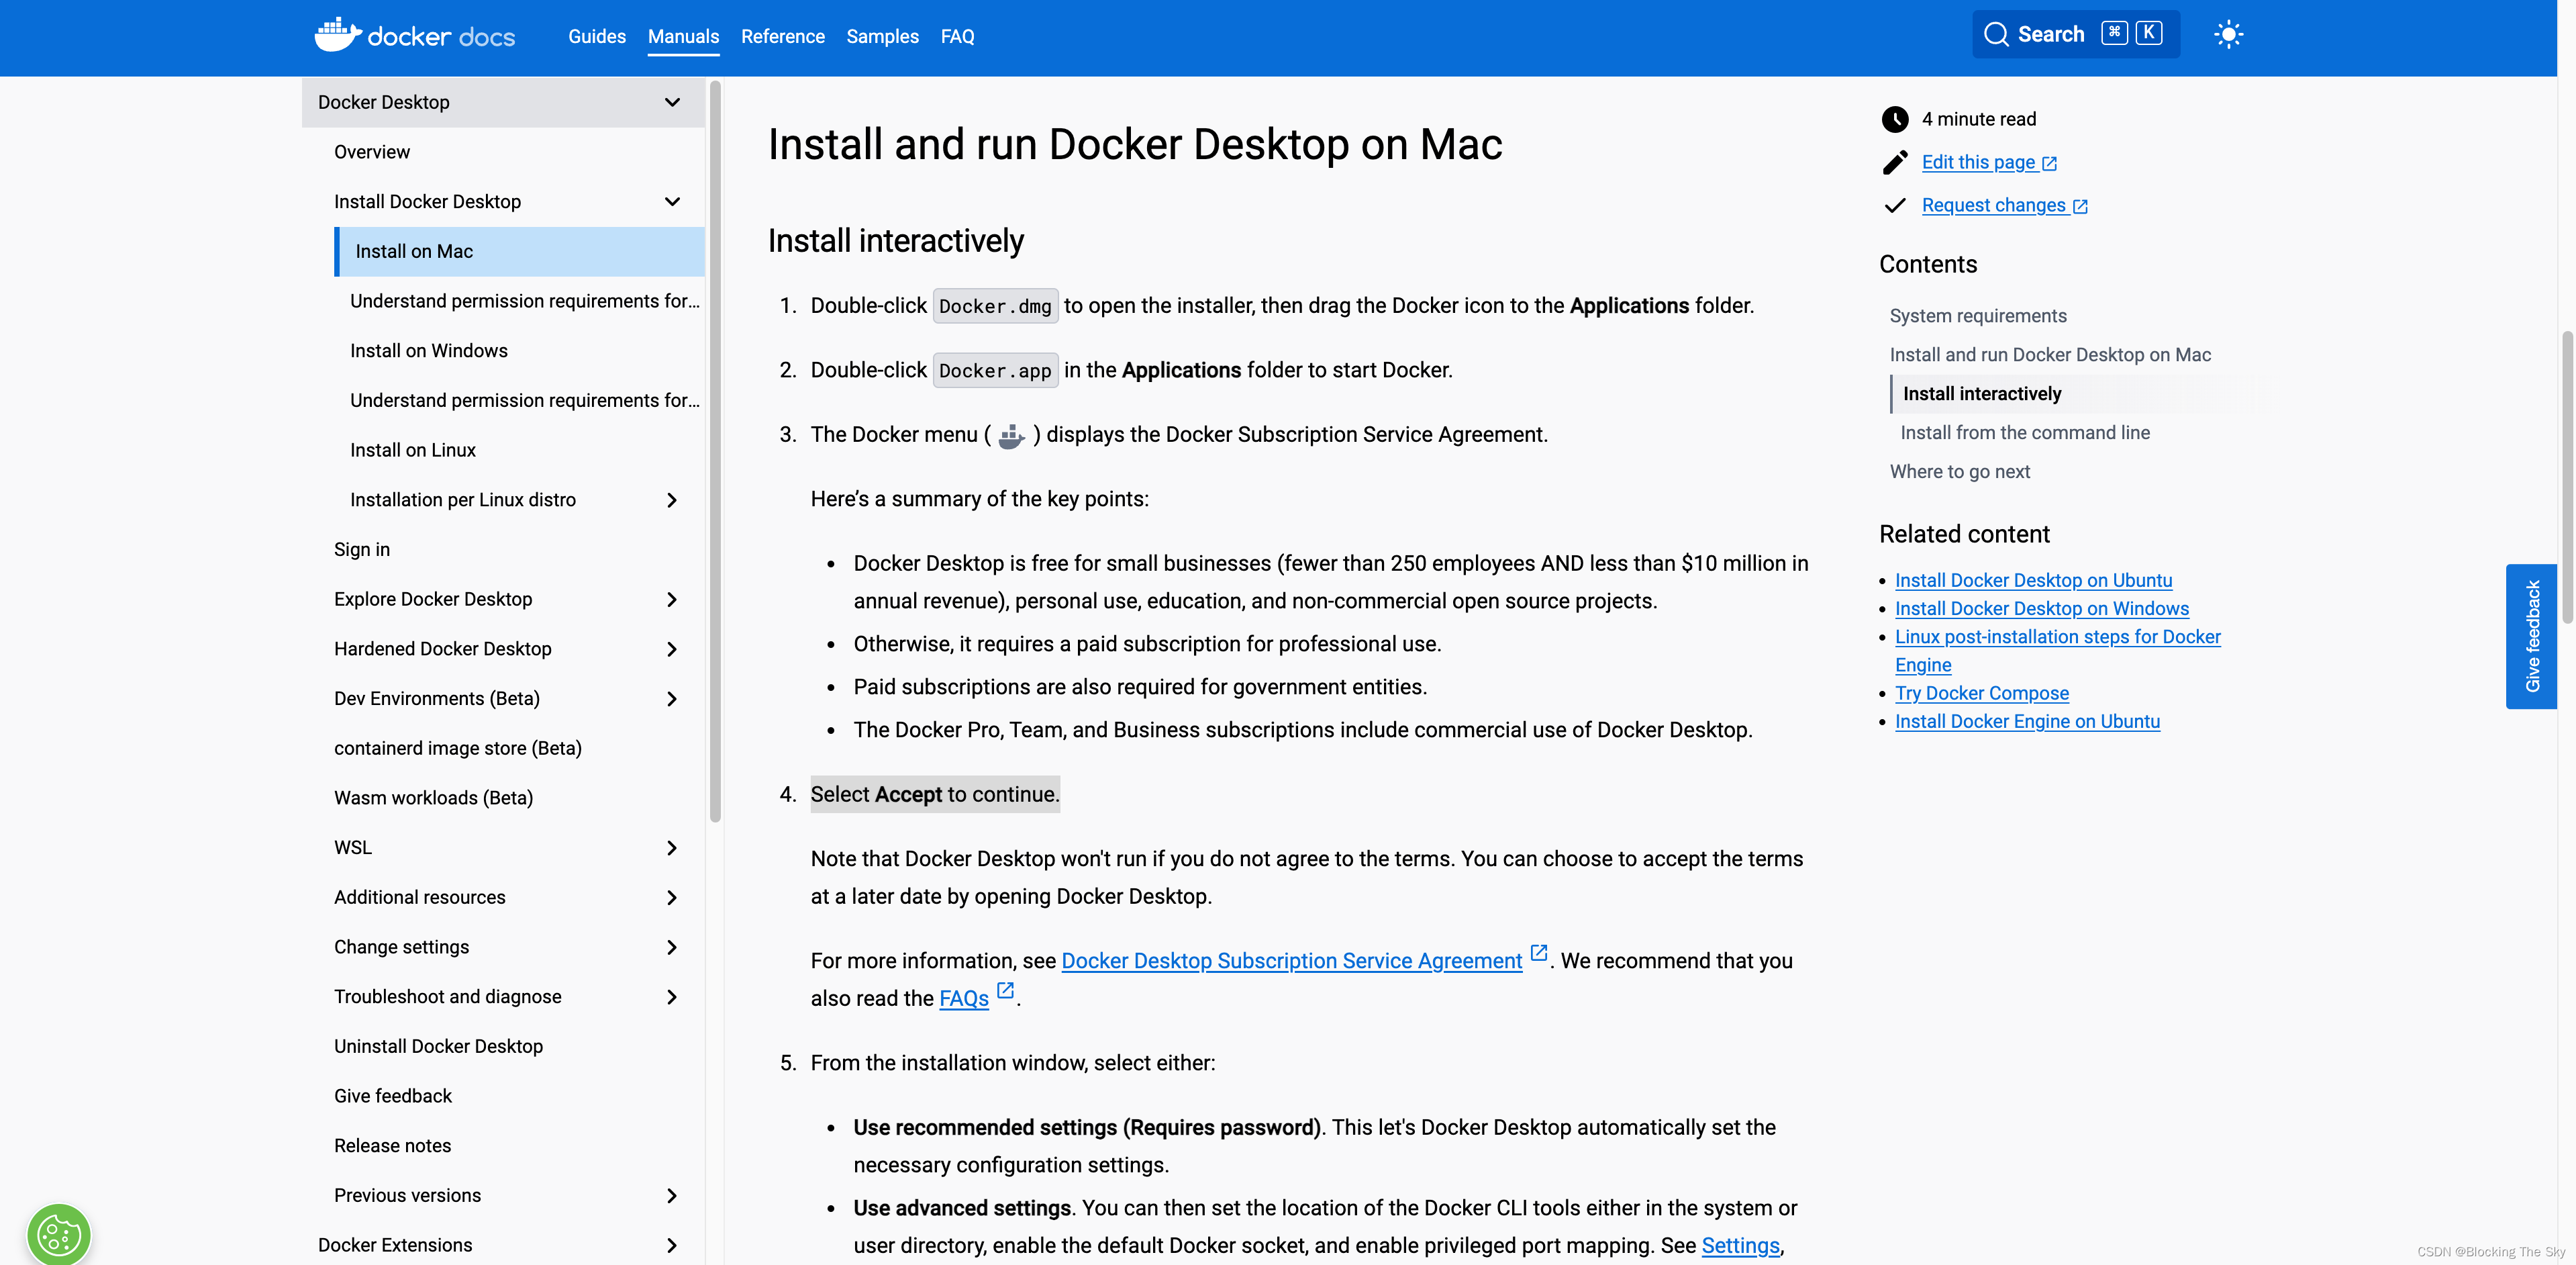Open Try Docker Compose link
This screenshot has height=1265, width=2576.
[x=1981, y=693]
